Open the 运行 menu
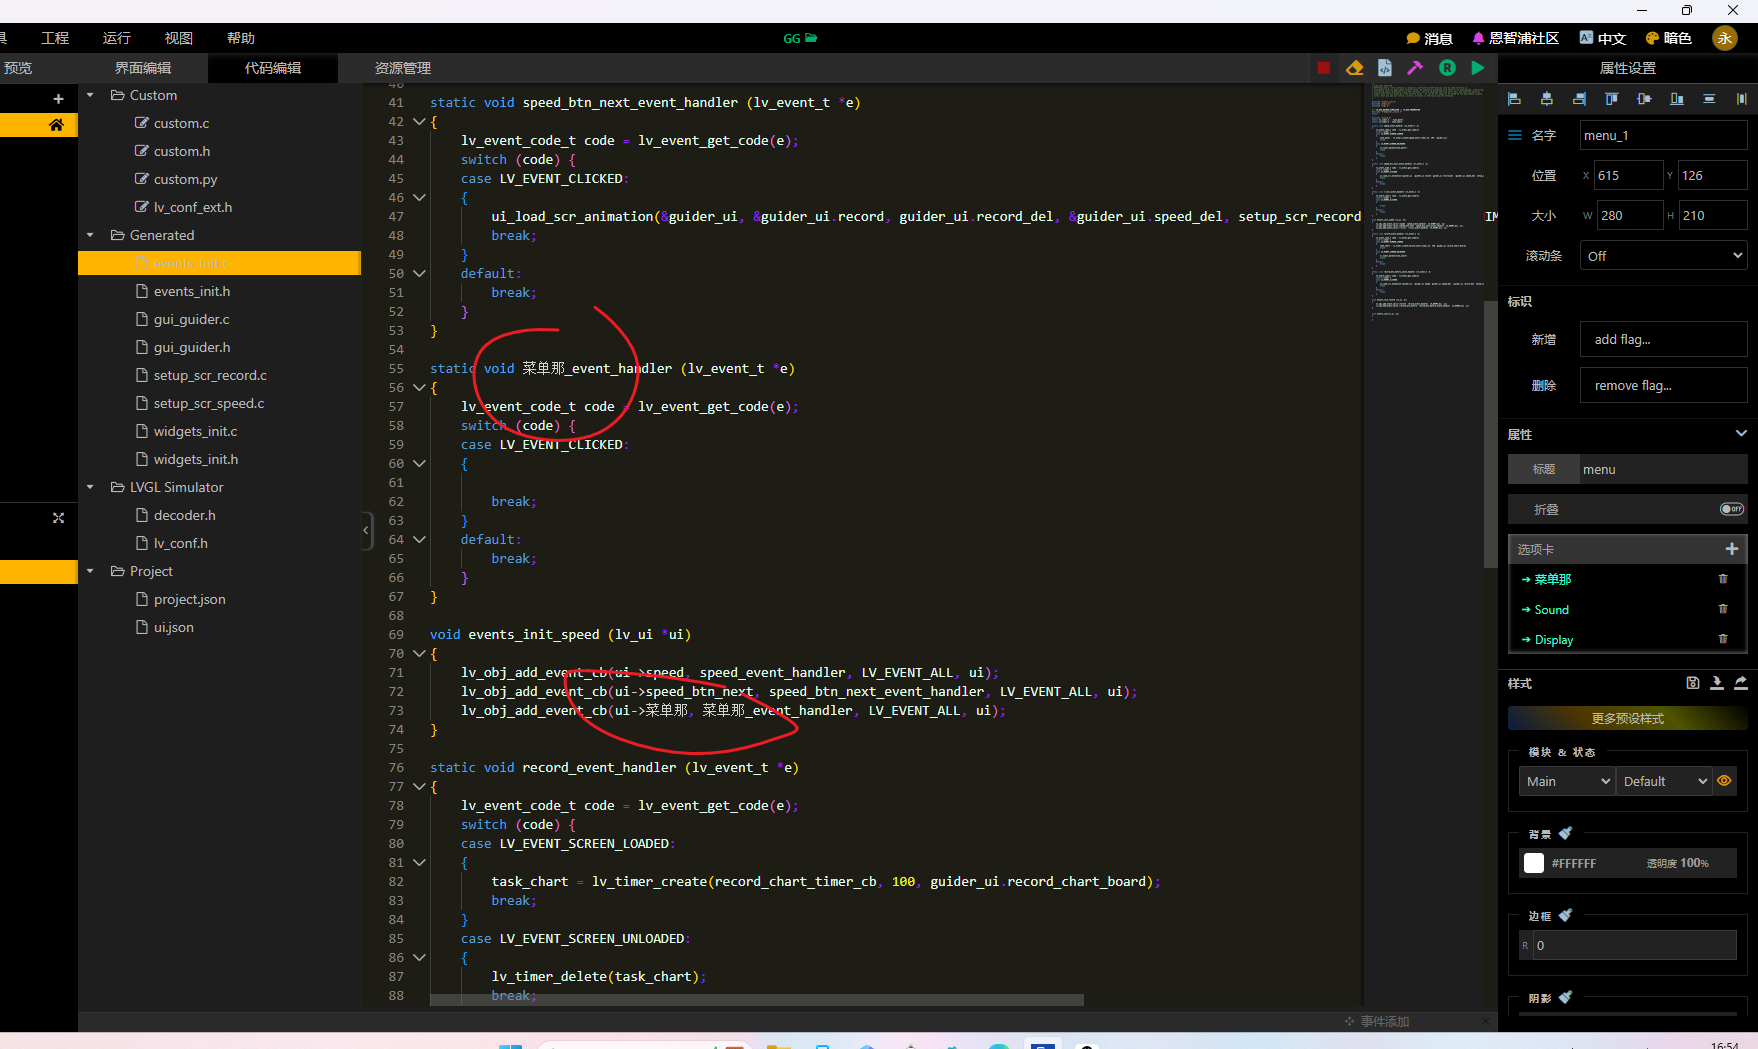 click(117, 38)
